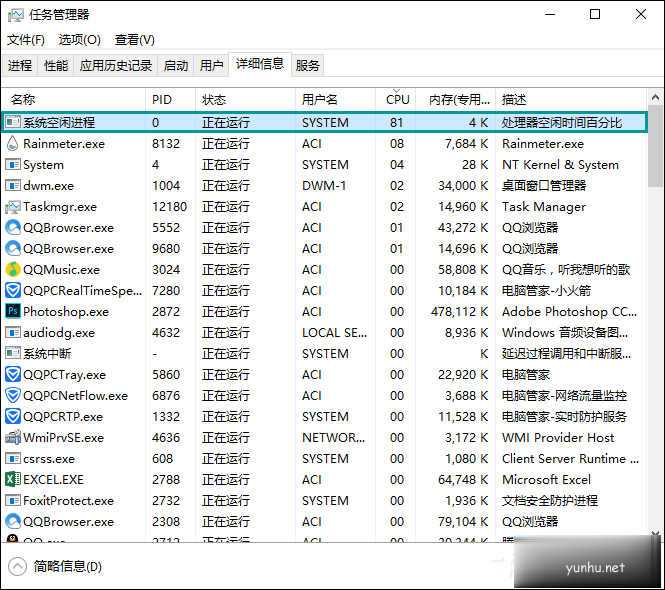Viewport: 665px width, 590px height.
Task: Click the 系统空闲进程 icon
Action: click(x=13, y=123)
